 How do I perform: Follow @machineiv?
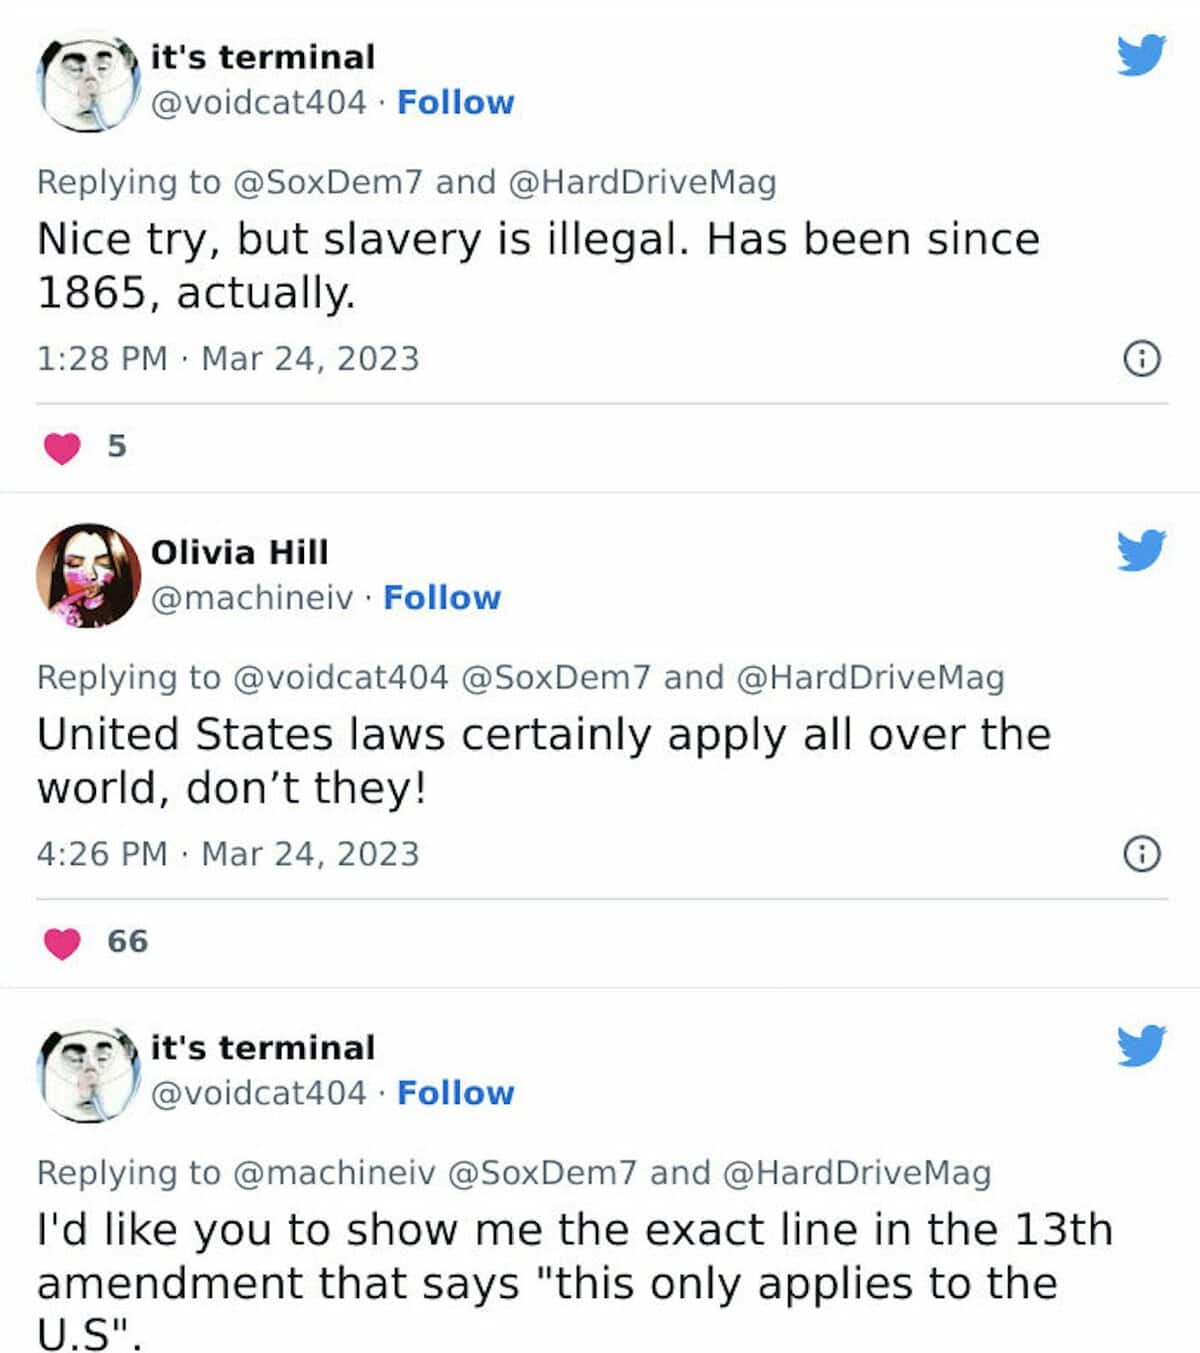pos(442,597)
